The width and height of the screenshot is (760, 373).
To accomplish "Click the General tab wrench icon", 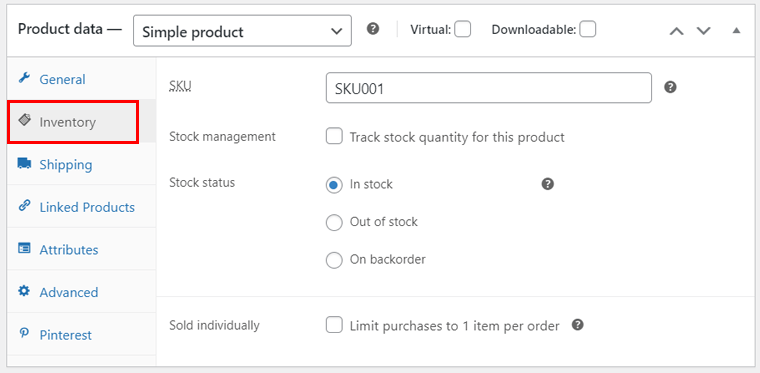I will 24,78.
